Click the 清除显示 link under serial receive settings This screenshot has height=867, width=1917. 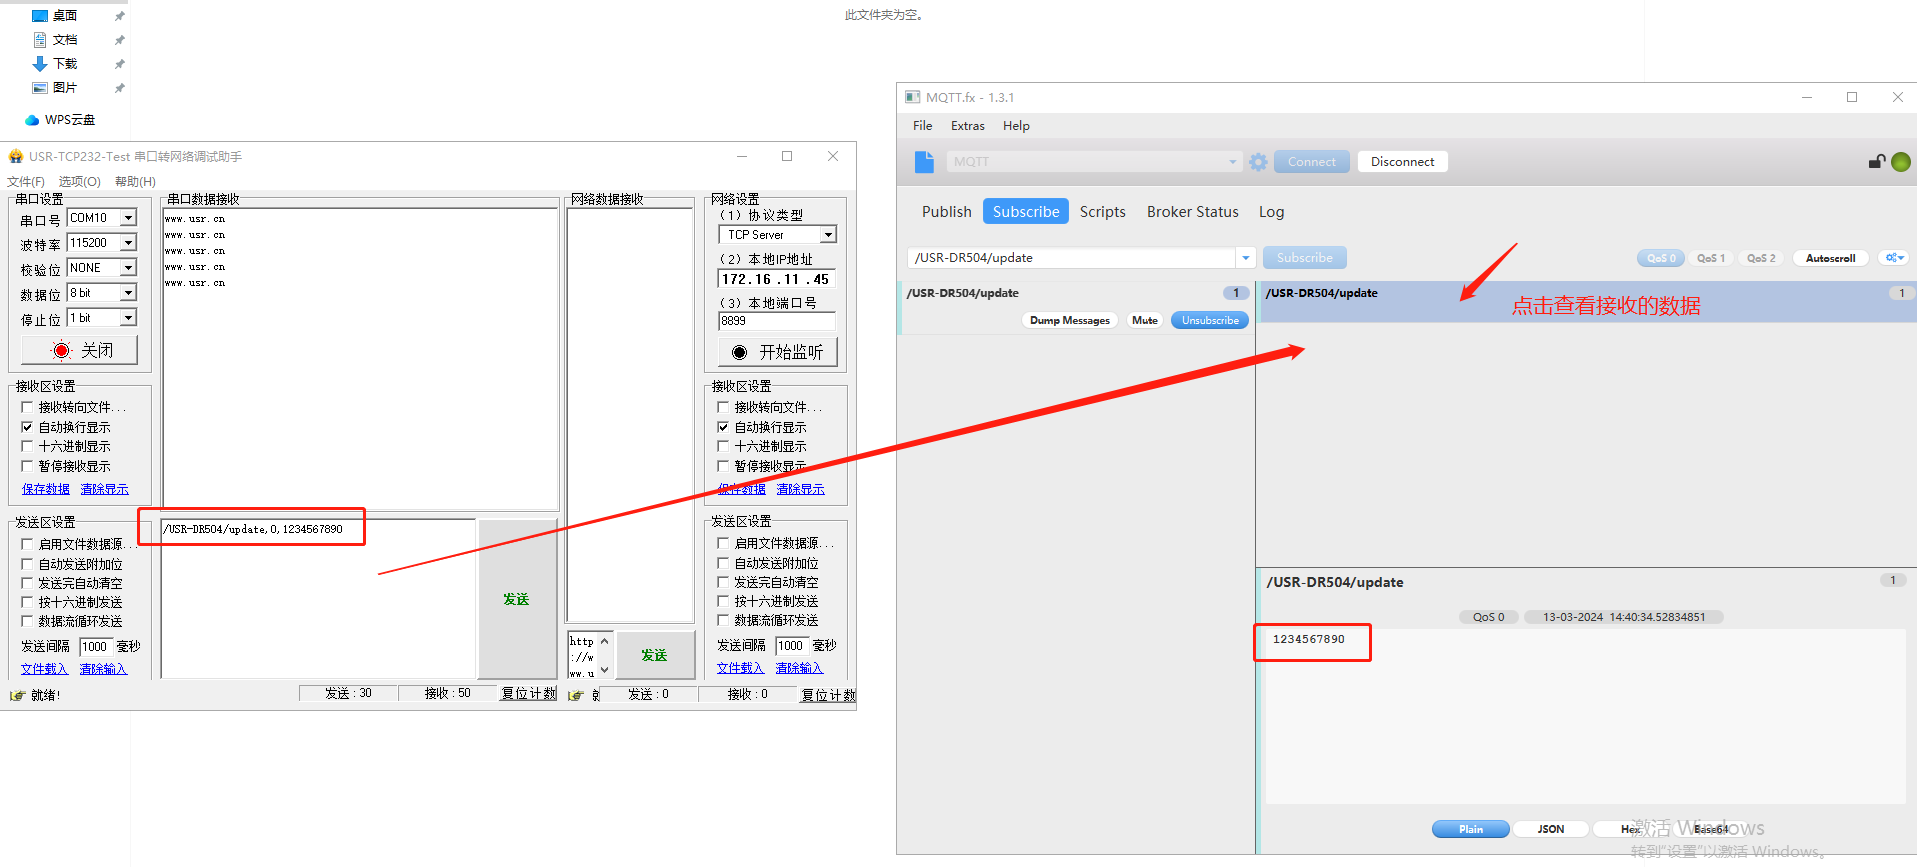click(x=104, y=489)
